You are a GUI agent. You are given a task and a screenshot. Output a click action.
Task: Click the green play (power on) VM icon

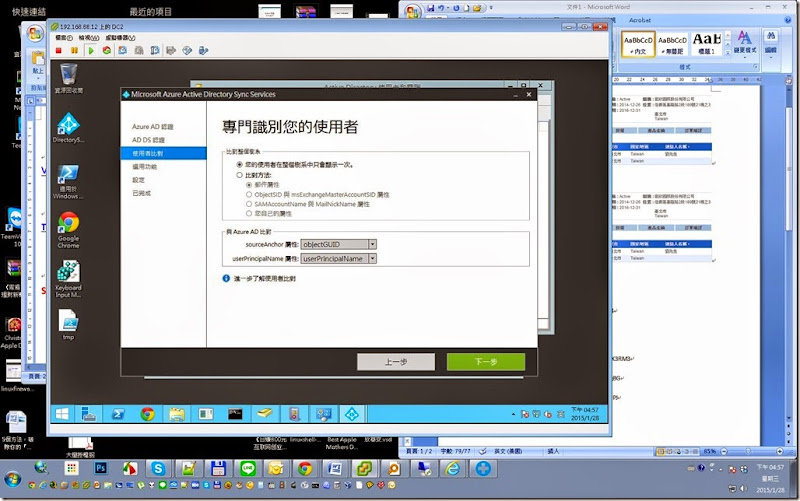91,51
